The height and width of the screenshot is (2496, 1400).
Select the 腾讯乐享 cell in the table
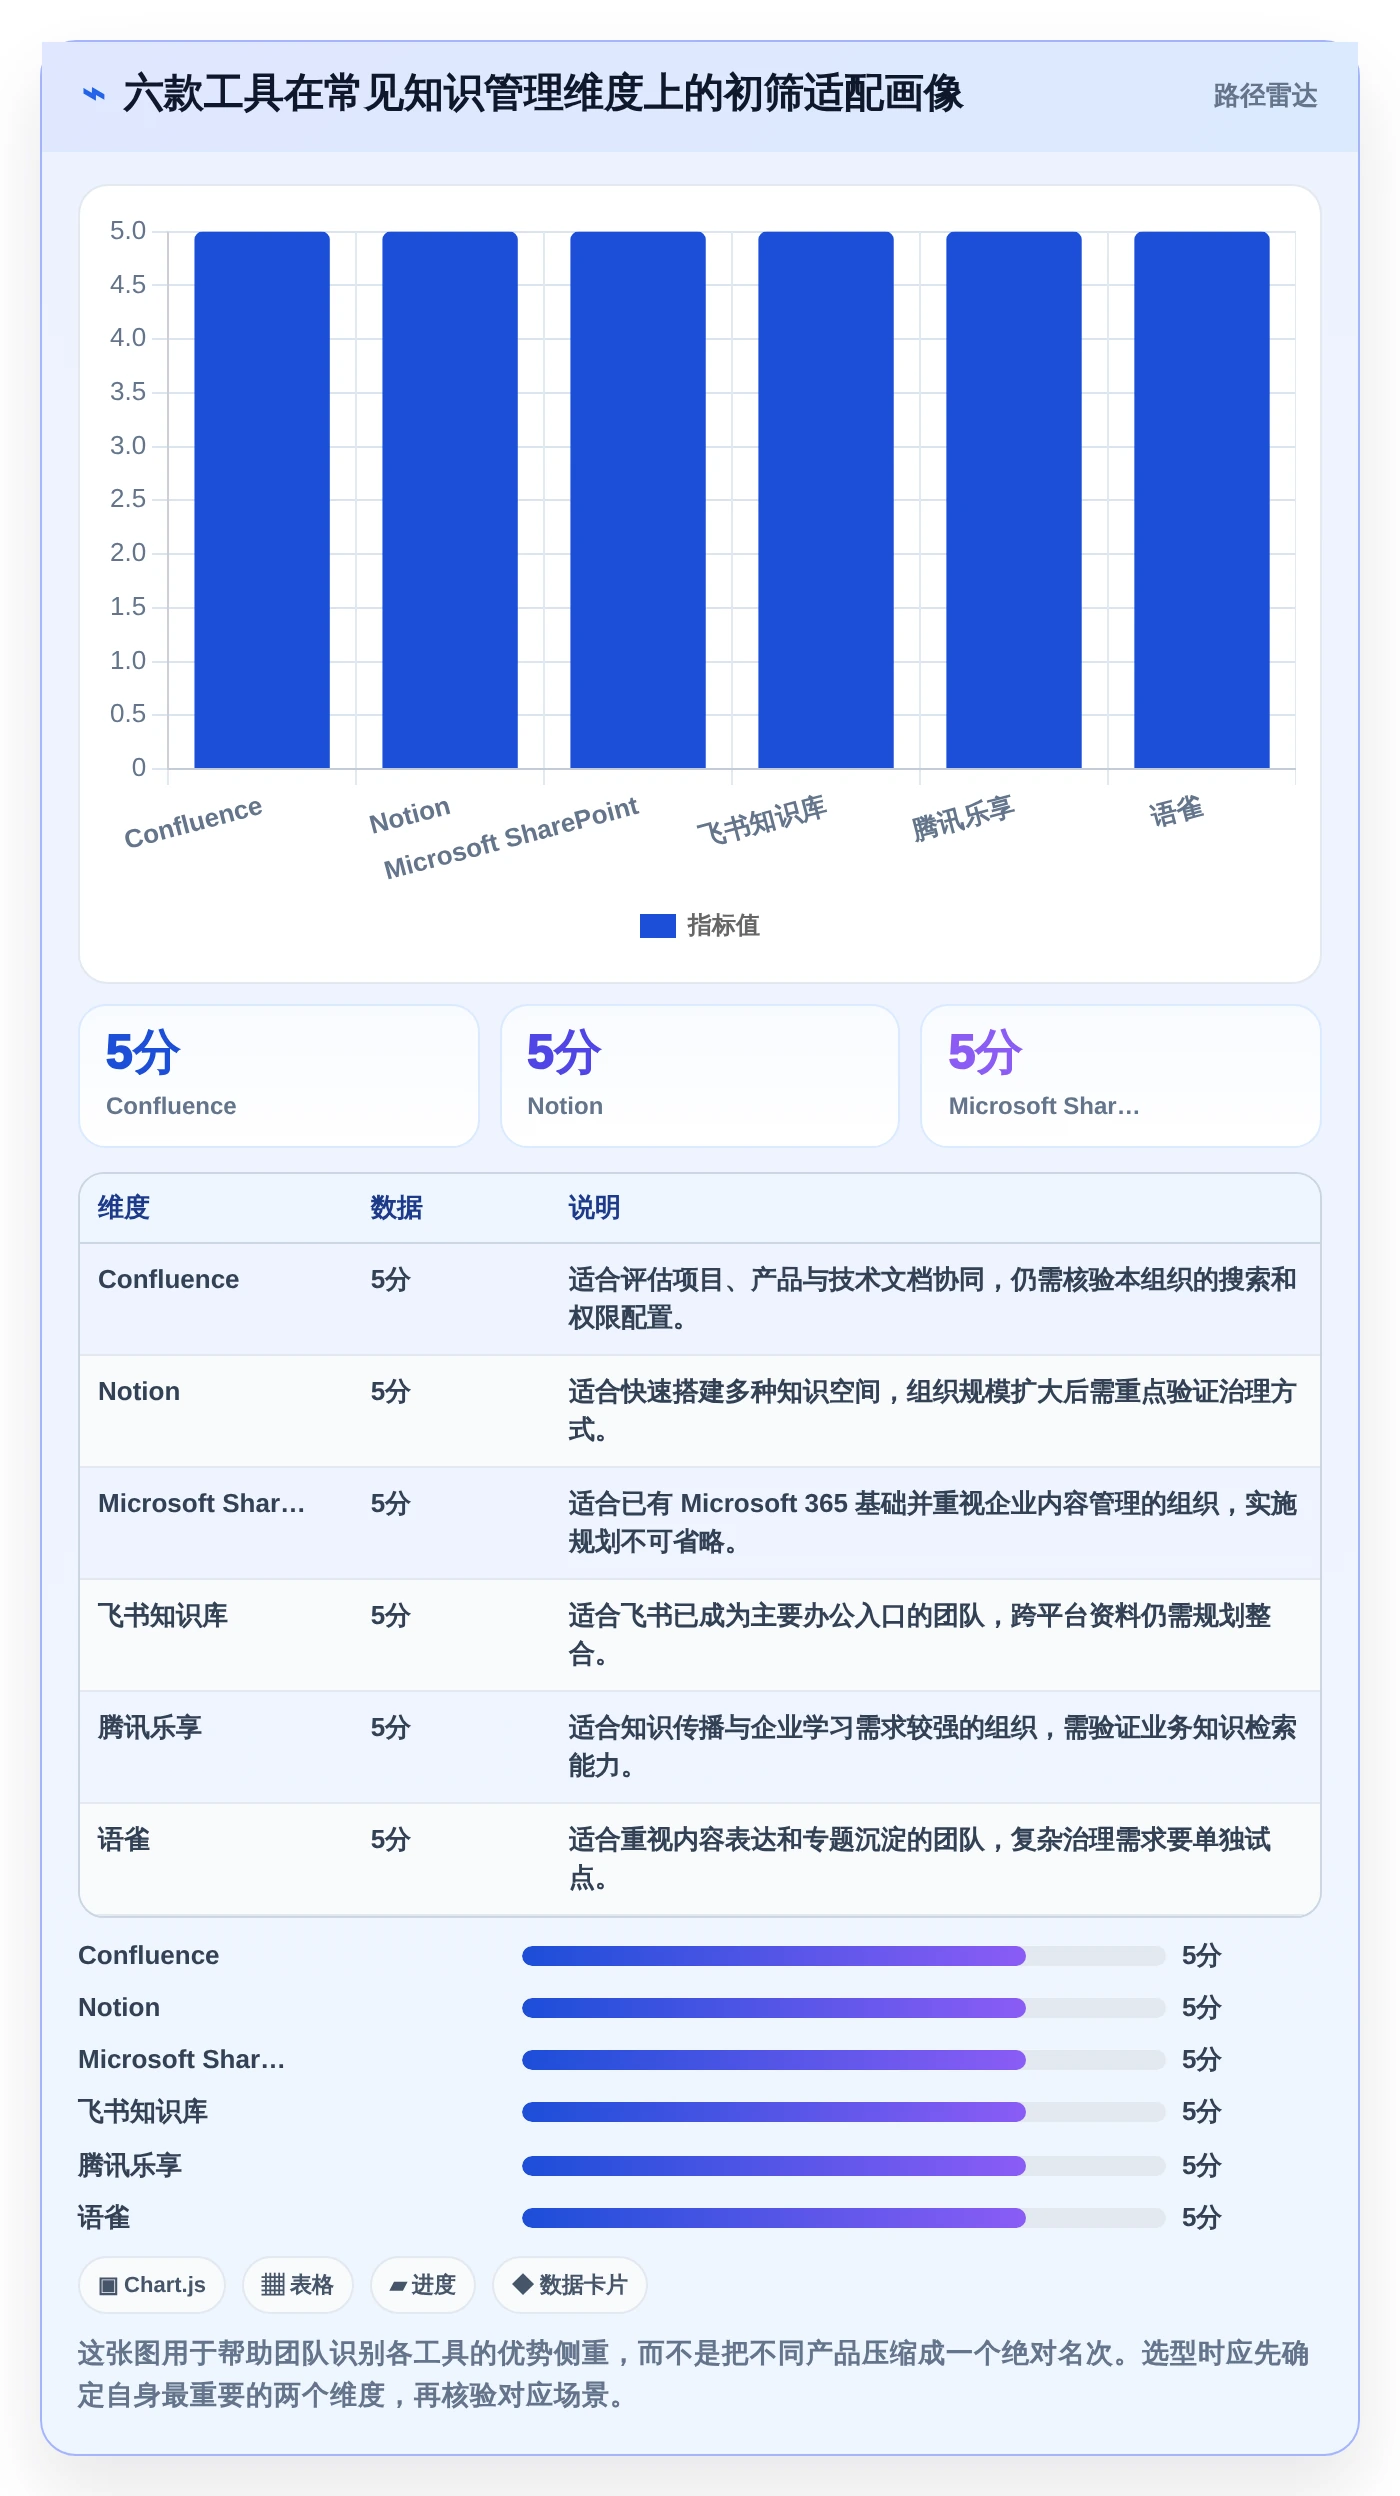pyautogui.click(x=150, y=1728)
